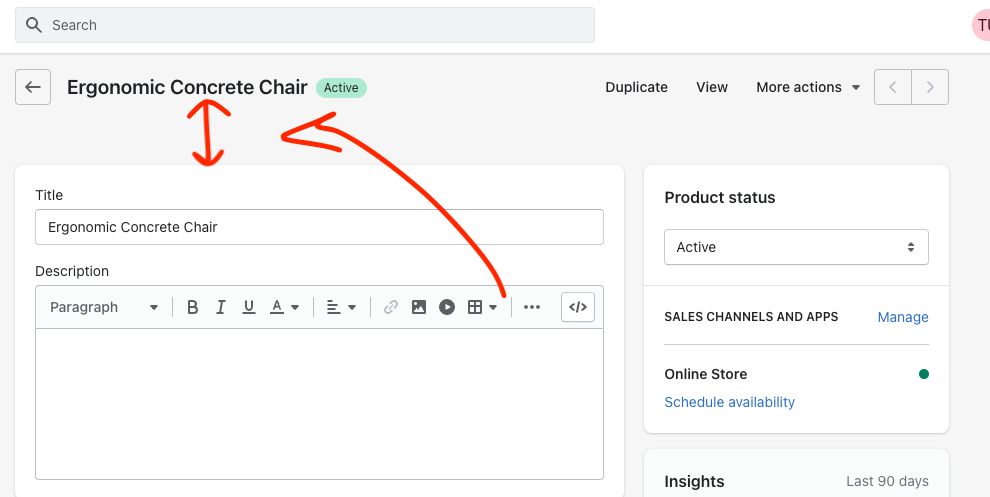Click the insert image icon
The image size is (990, 497).
[419, 308]
